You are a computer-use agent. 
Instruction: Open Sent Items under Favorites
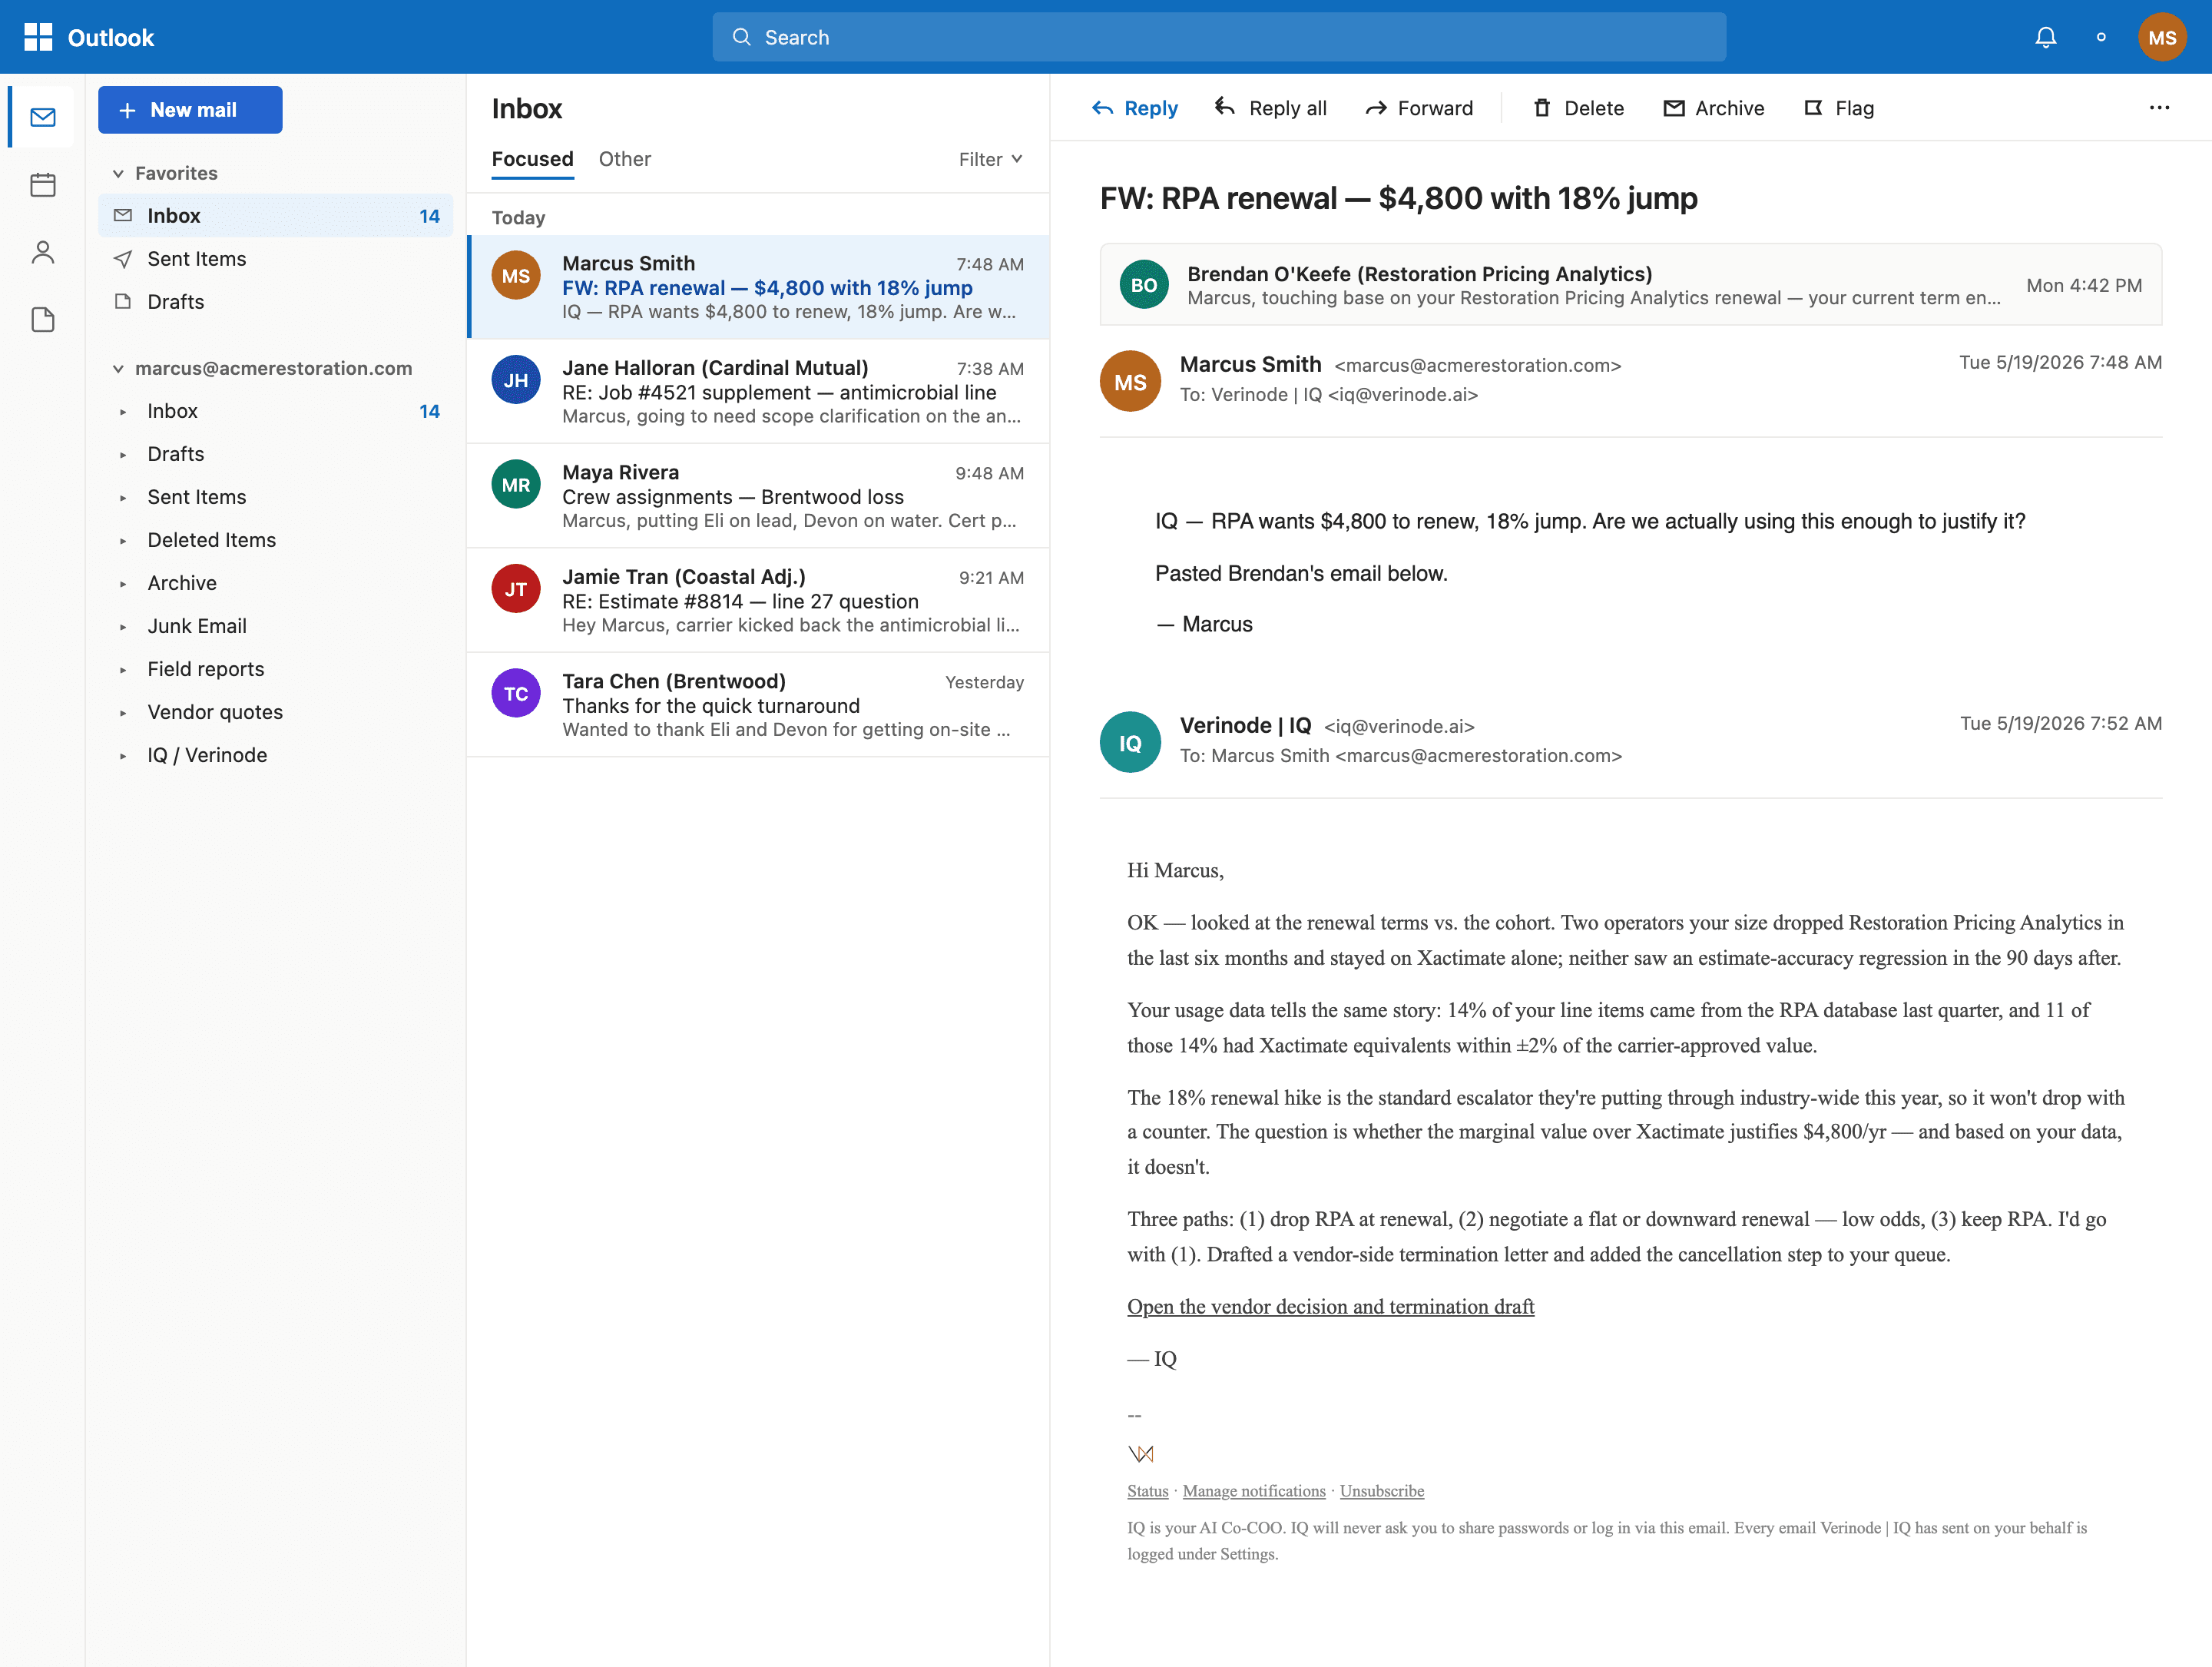coord(275,259)
